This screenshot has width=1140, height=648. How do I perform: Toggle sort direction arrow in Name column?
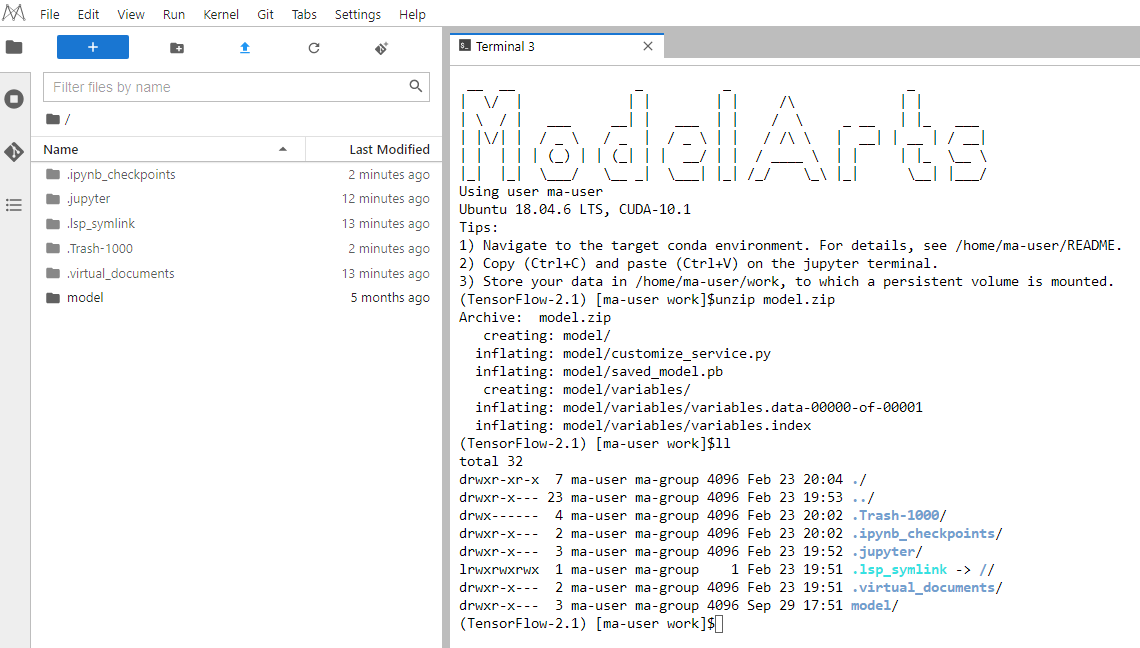(x=283, y=149)
